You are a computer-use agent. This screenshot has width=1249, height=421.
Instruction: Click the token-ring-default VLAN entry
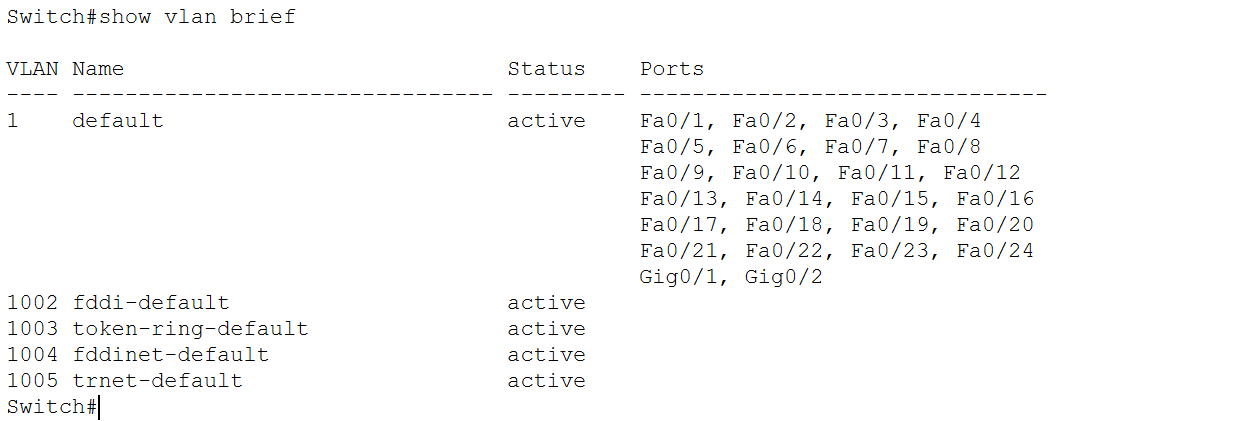coord(190,329)
